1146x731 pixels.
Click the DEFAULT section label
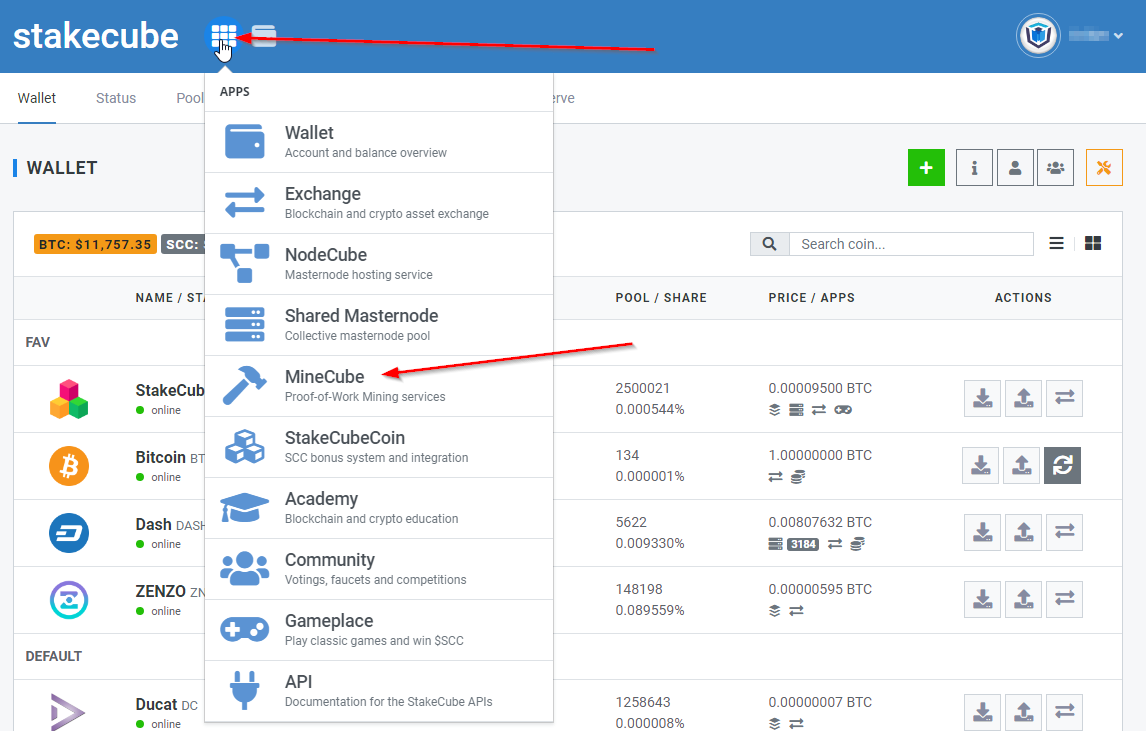(53, 656)
